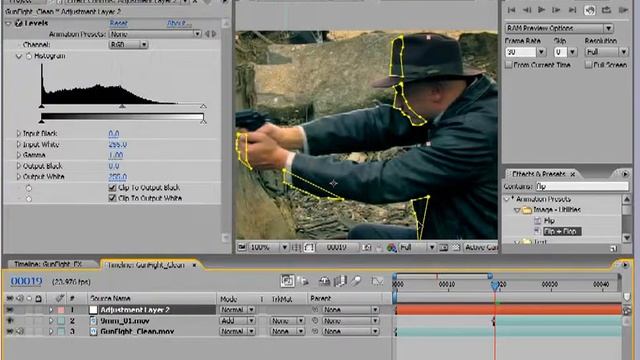
Task: Toggle the mask visibility icon in viewer
Action: pos(310,247)
